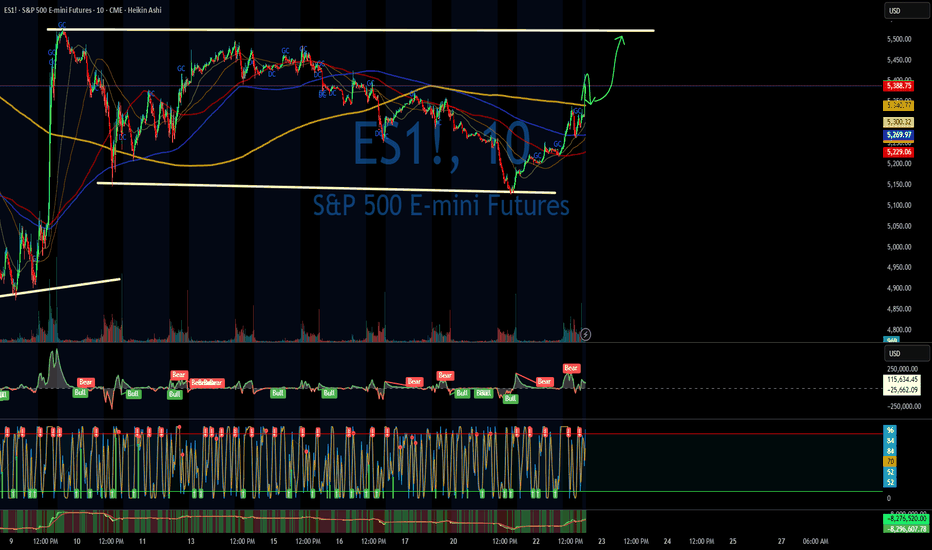Click the 5,100.00 price scale label

coord(899,205)
